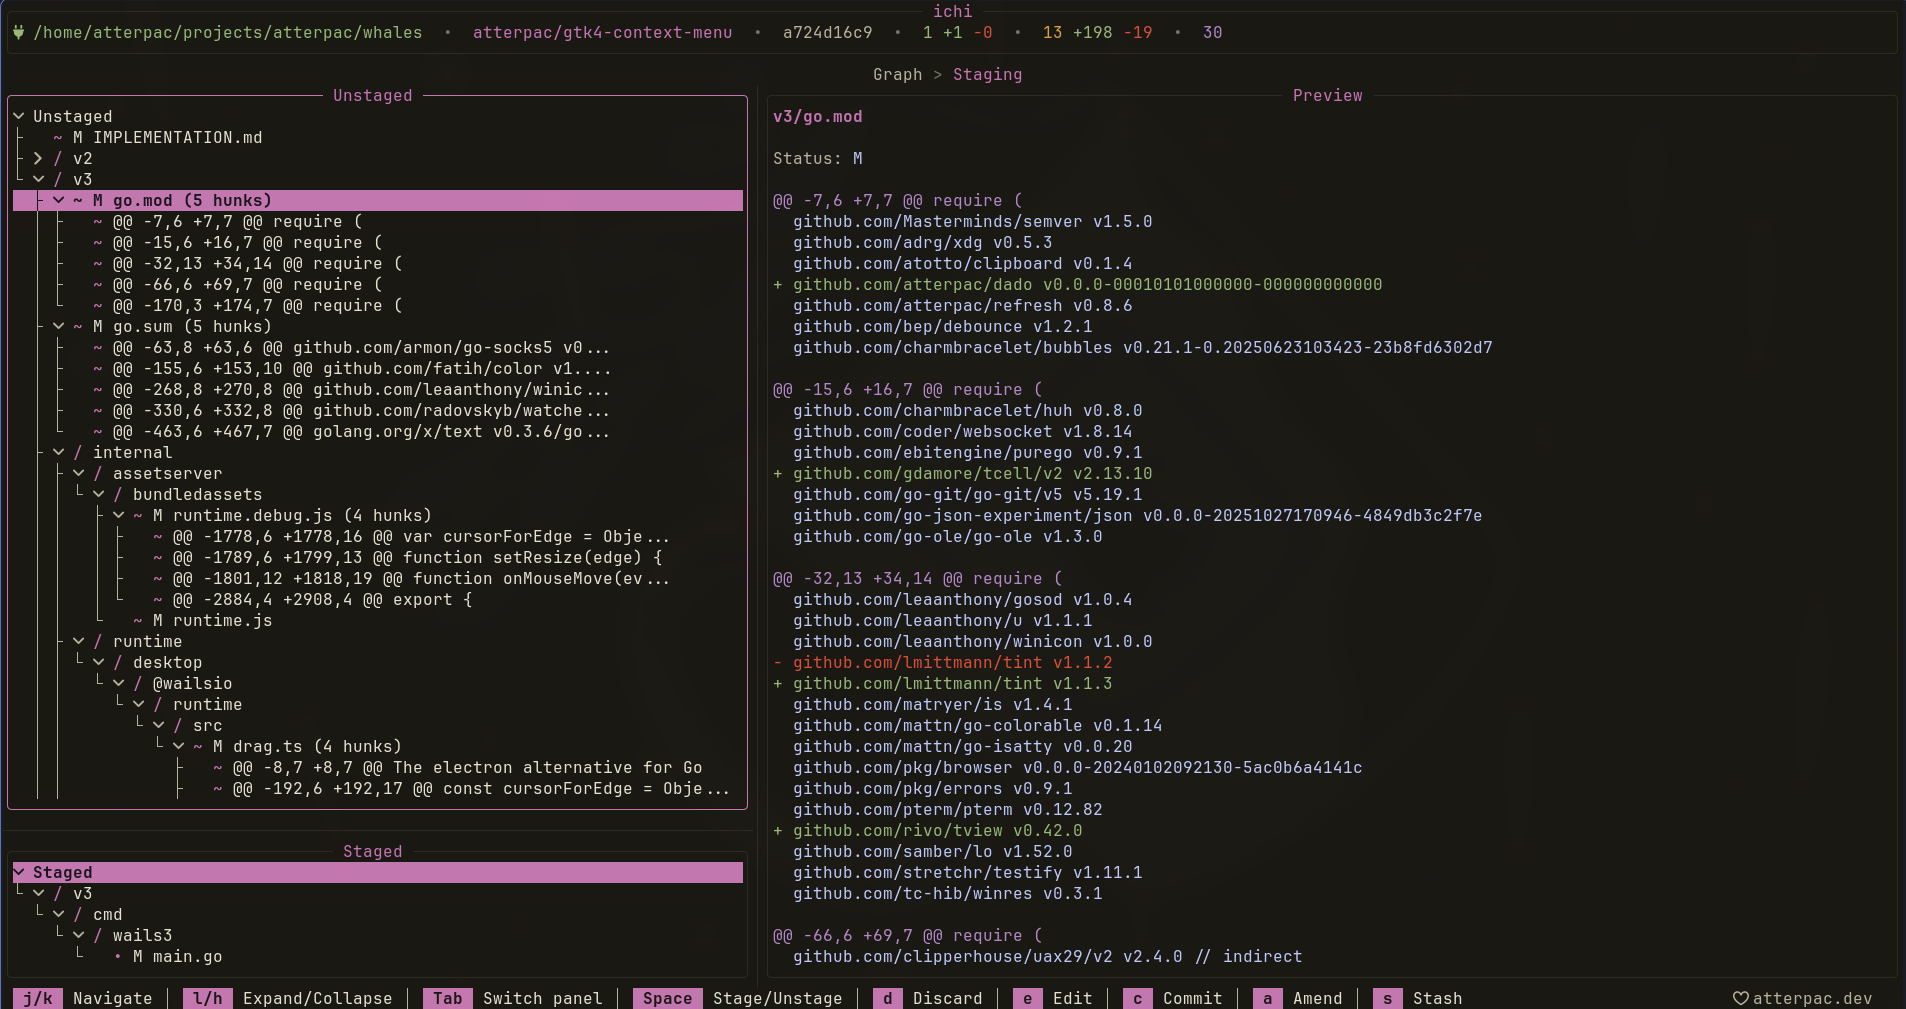Switch to the Graph view
The height and width of the screenshot is (1009, 1906).
[897, 74]
